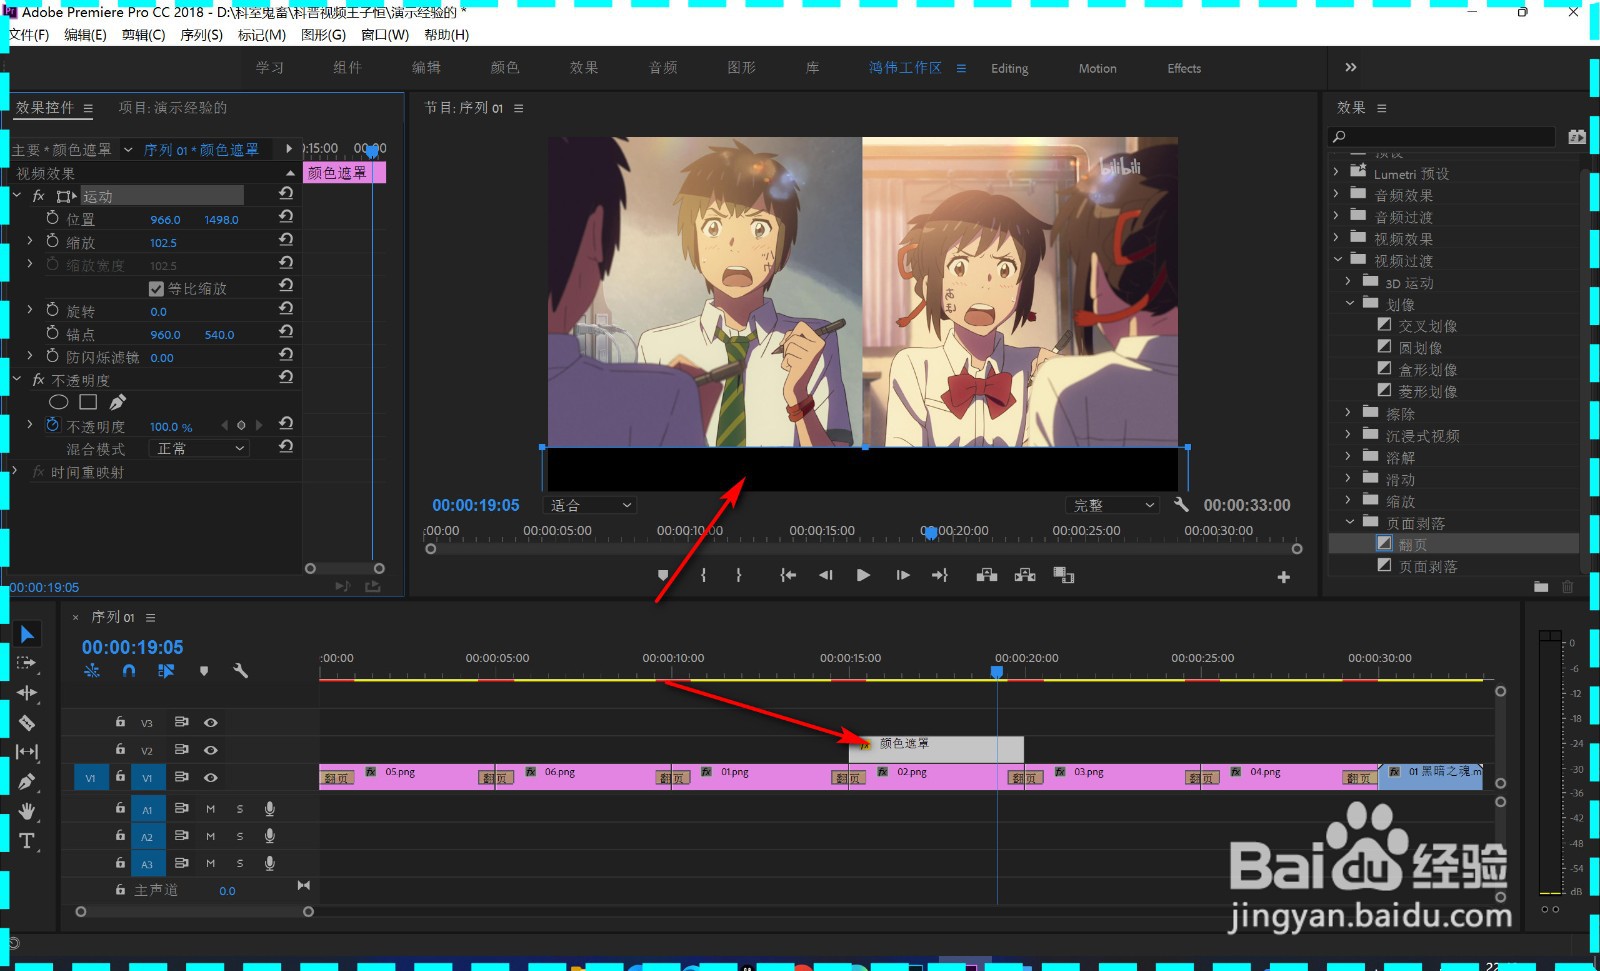
Task: Switch to the Editing workspace
Action: click(x=1009, y=68)
